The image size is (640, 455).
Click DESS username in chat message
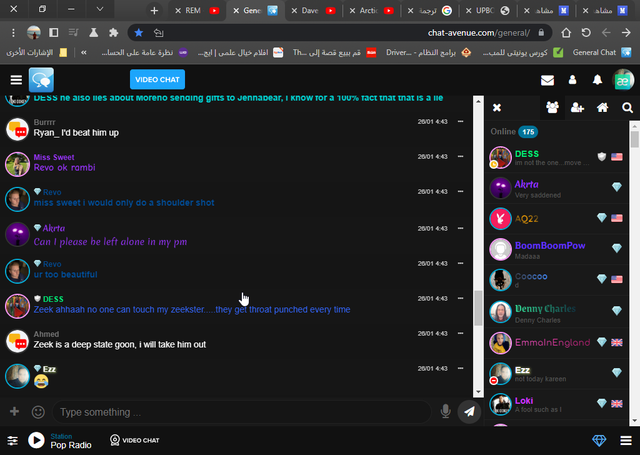point(53,299)
